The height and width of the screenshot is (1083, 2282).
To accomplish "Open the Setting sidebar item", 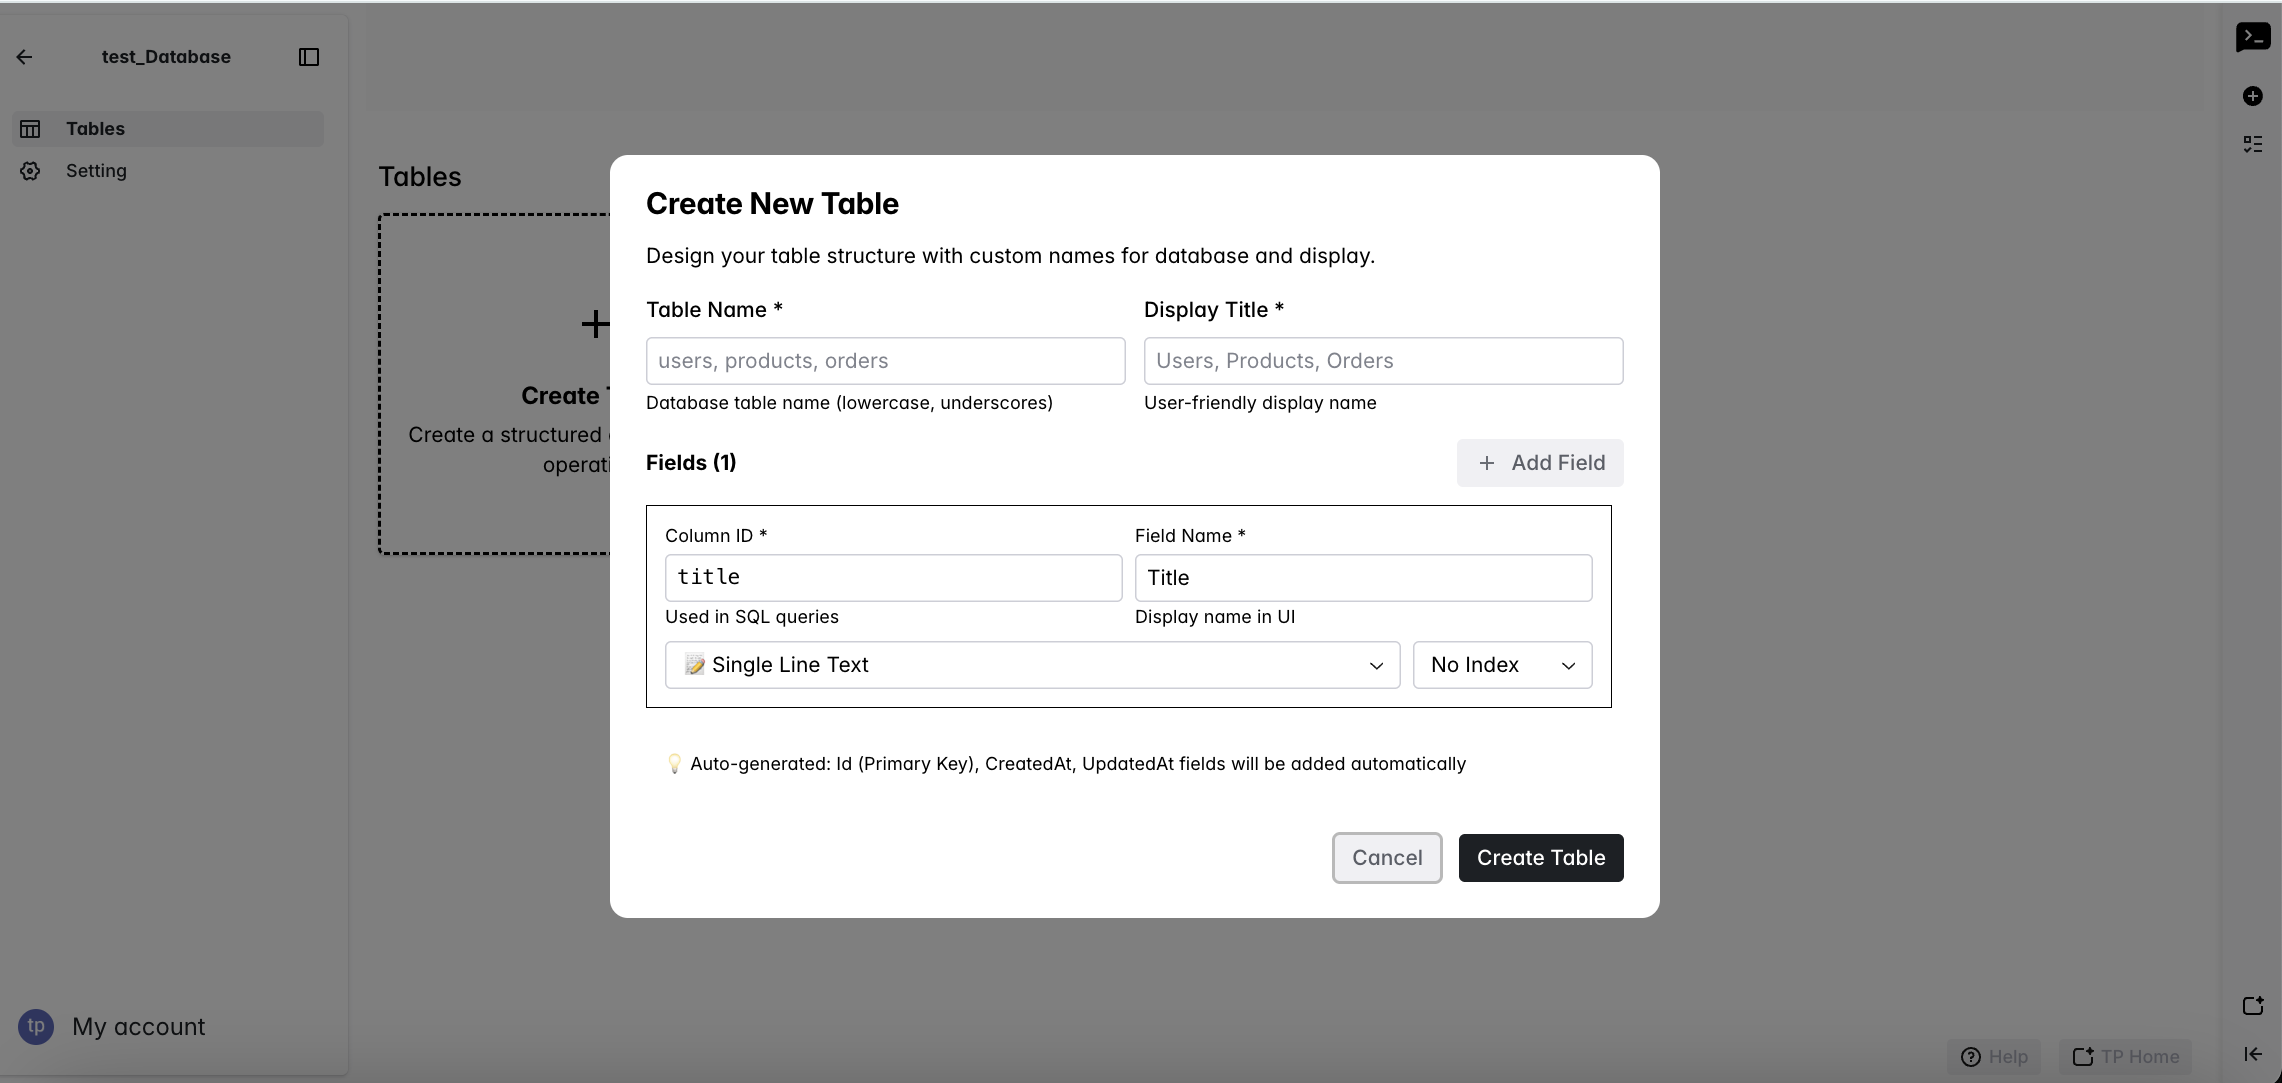I will [96, 171].
